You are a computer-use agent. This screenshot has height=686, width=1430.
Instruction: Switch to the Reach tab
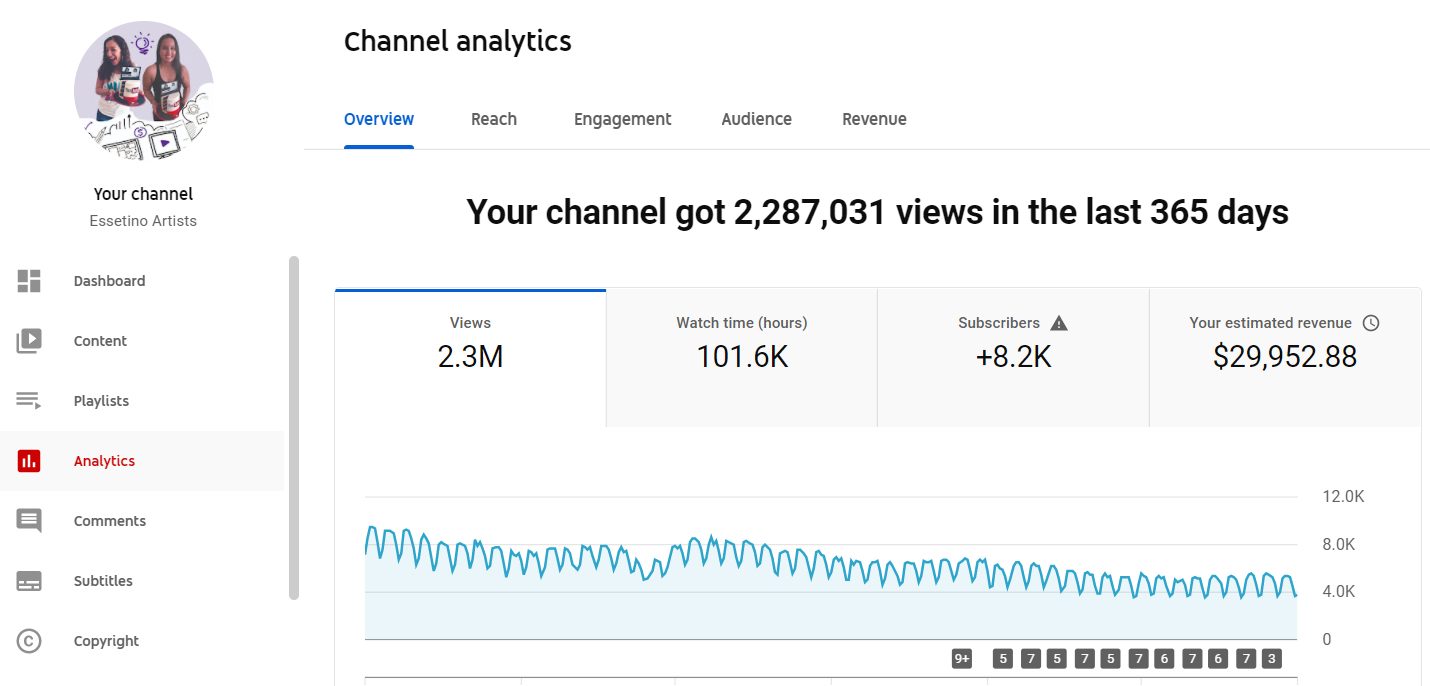(494, 119)
